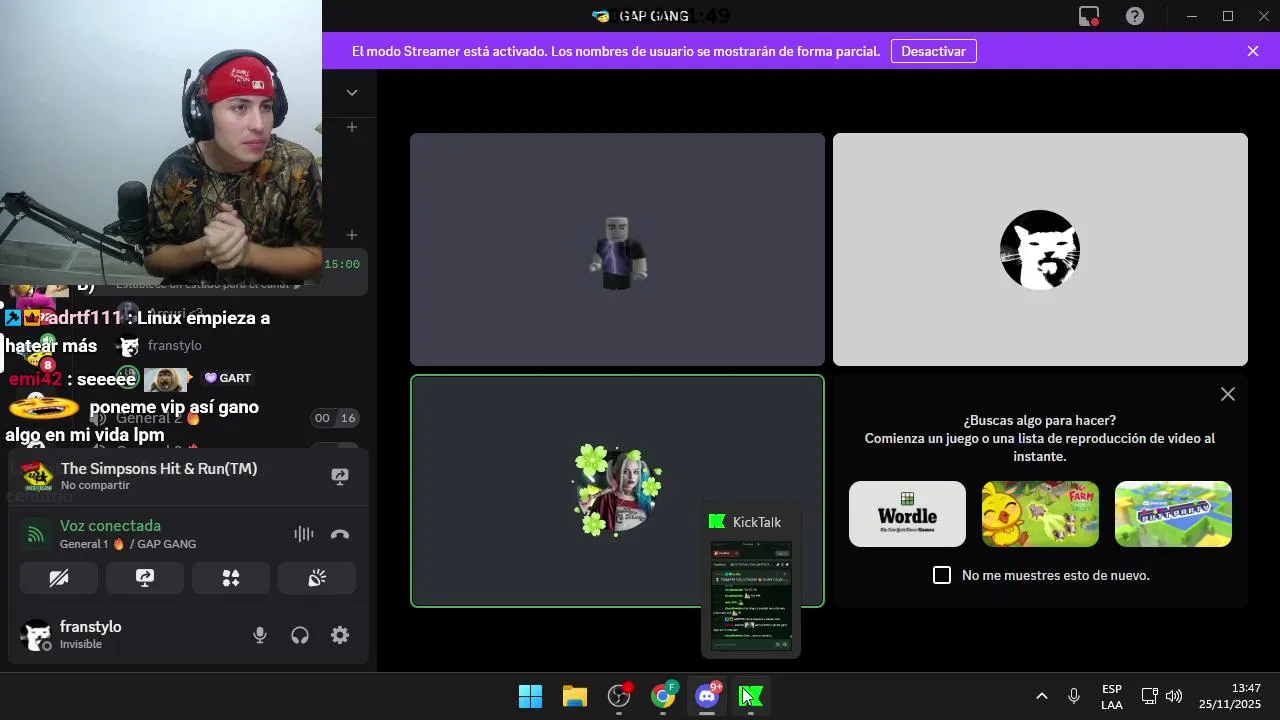
Task: Open network status tray icon
Action: (x=1149, y=696)
